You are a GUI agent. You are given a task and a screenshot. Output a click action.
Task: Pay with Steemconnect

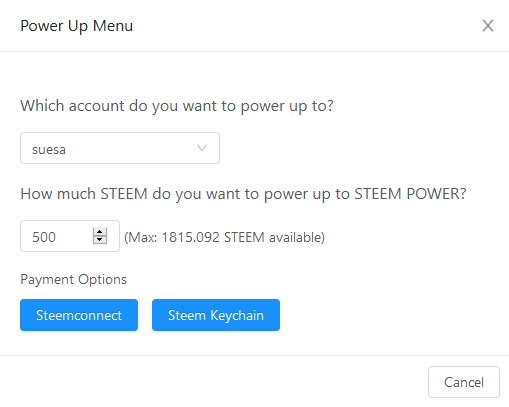[x=79, y=315]
